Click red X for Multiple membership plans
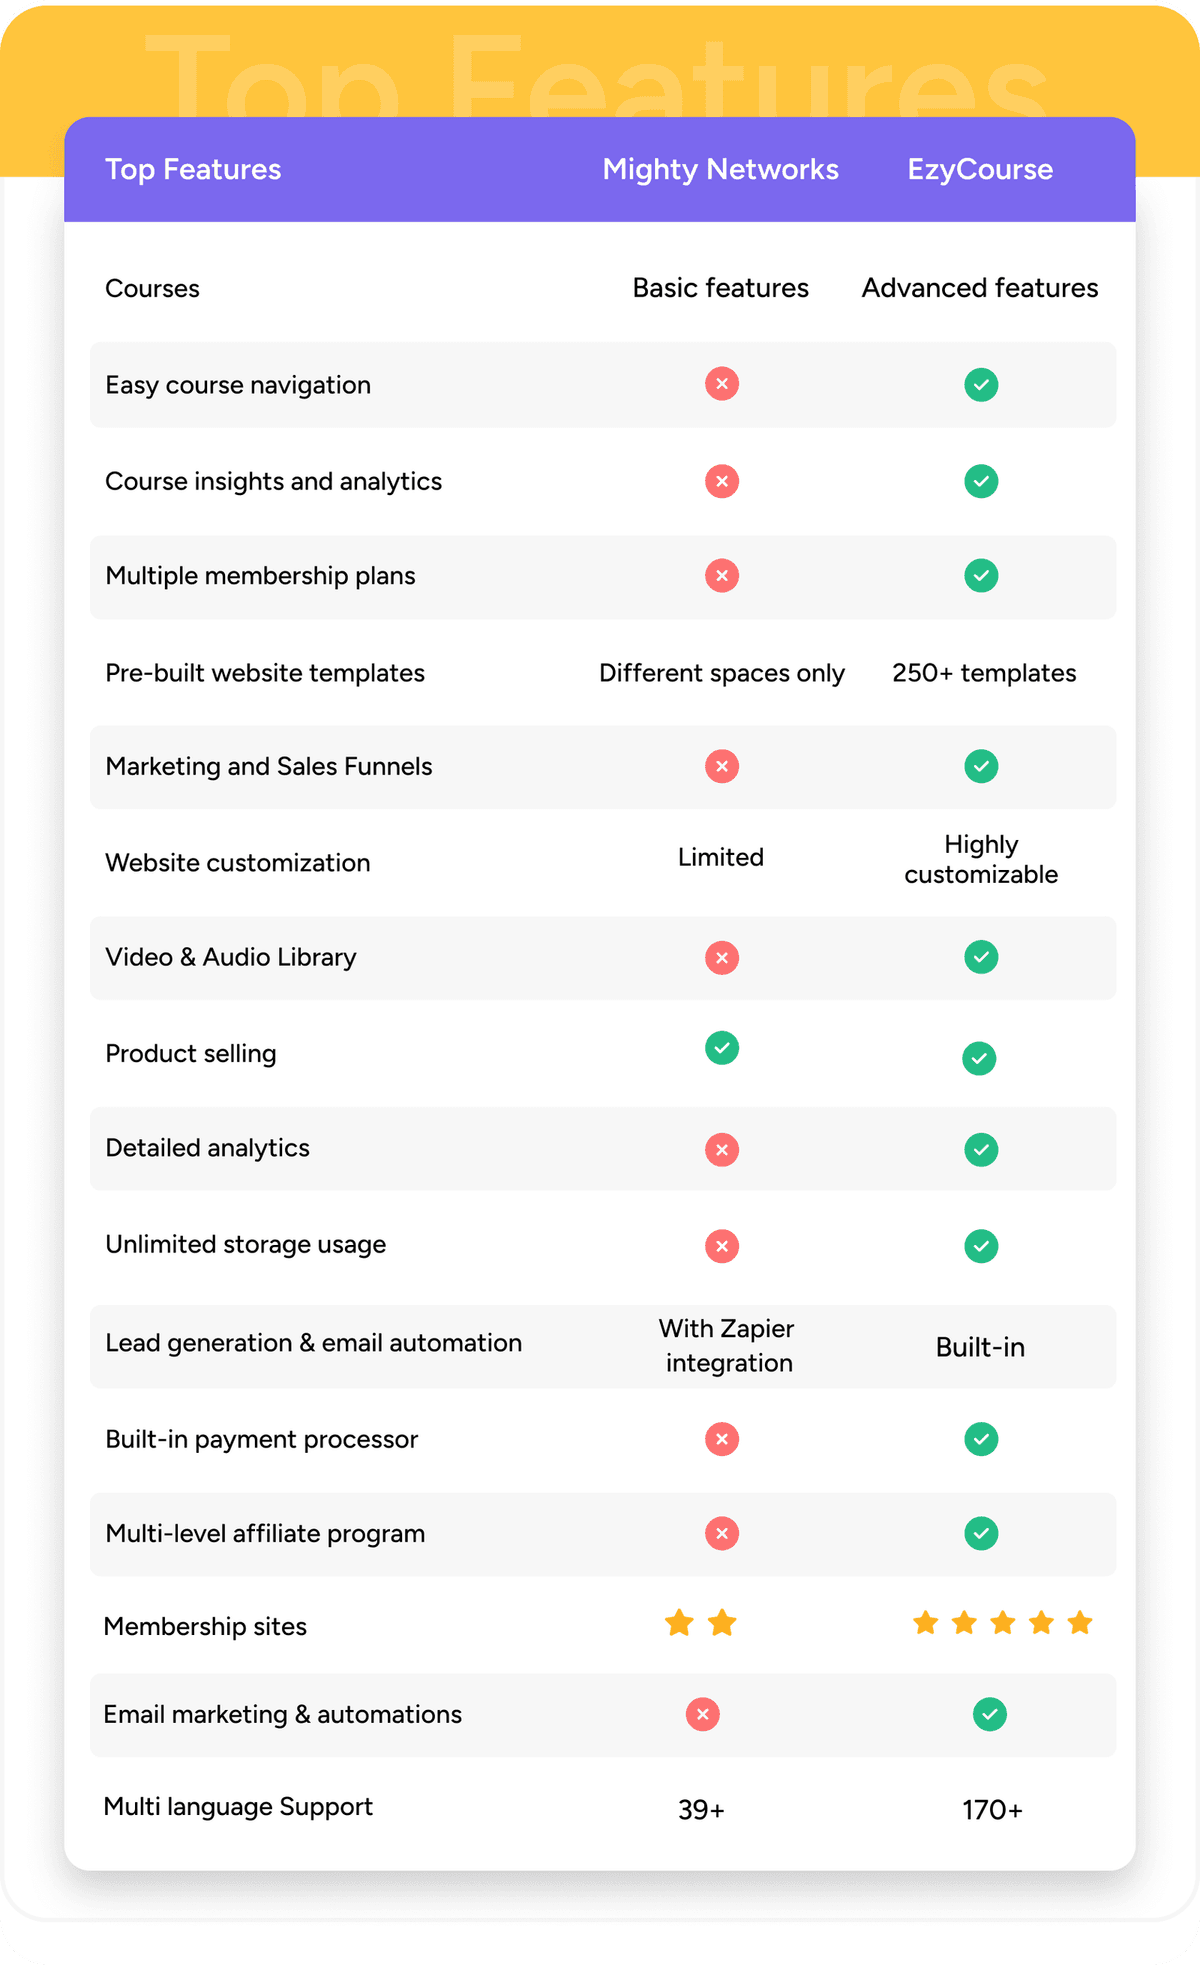Viewport: 1200px width, 1965px height. tap(721, 576)
